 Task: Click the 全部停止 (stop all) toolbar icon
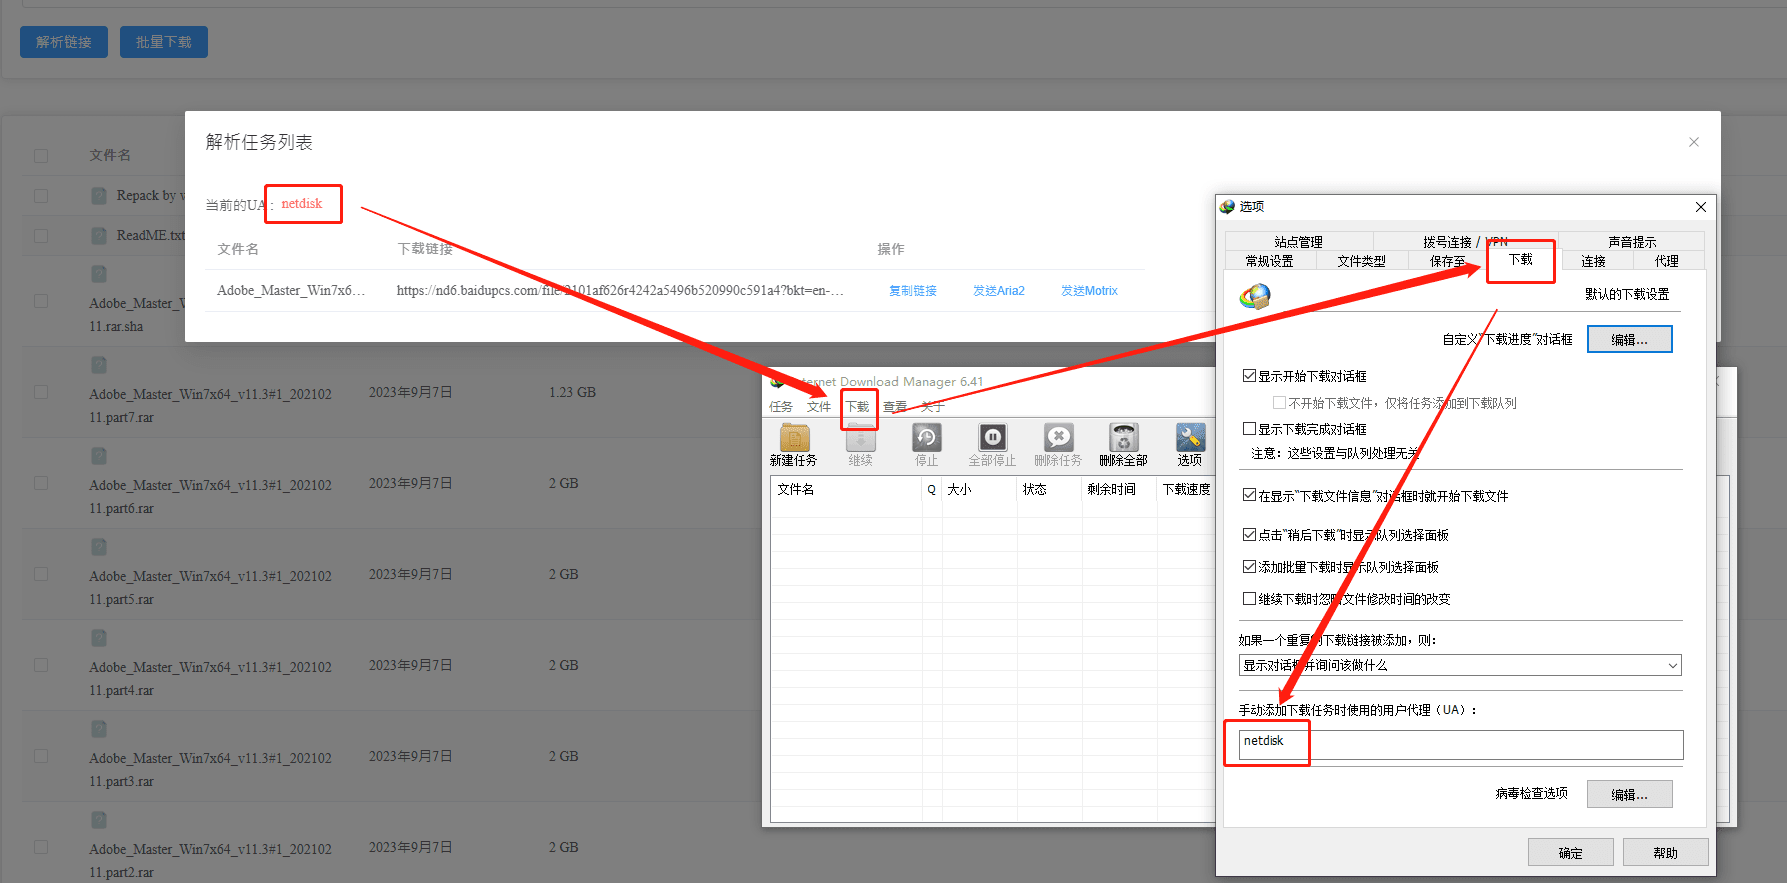point(992,438)
